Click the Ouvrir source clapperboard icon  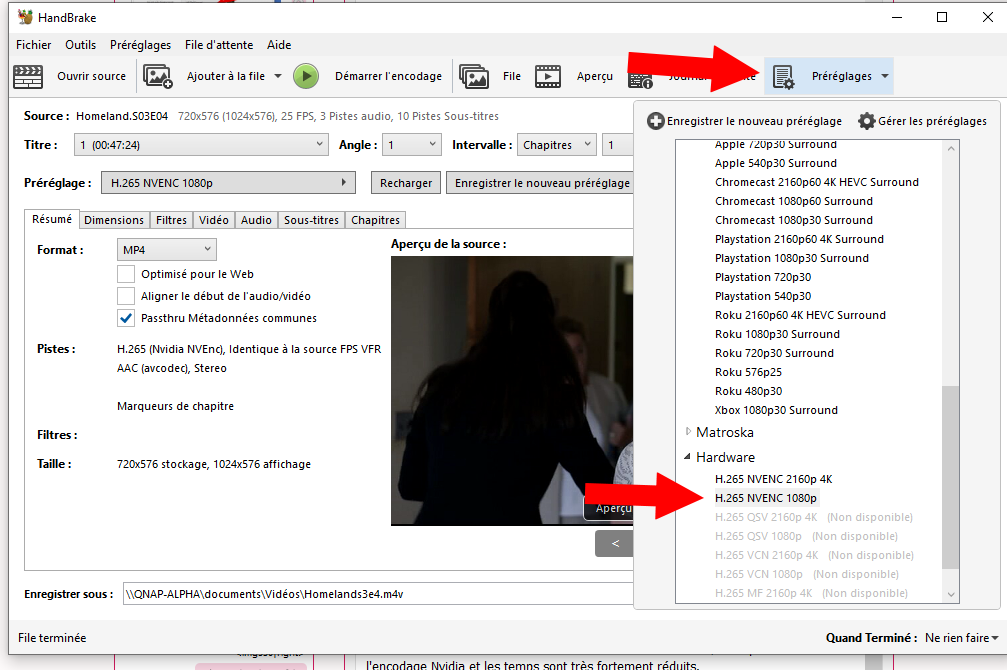pos(29,76)
